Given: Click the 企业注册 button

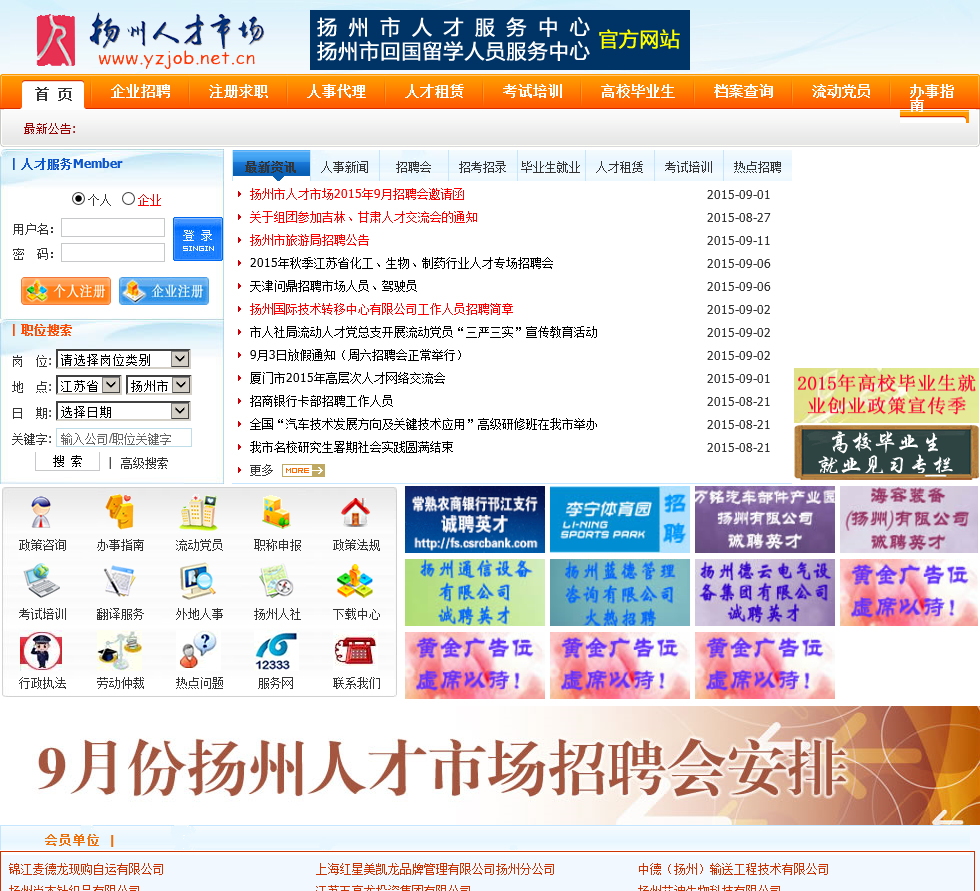Looking at the screenshot, I should [x=164, y=291].
